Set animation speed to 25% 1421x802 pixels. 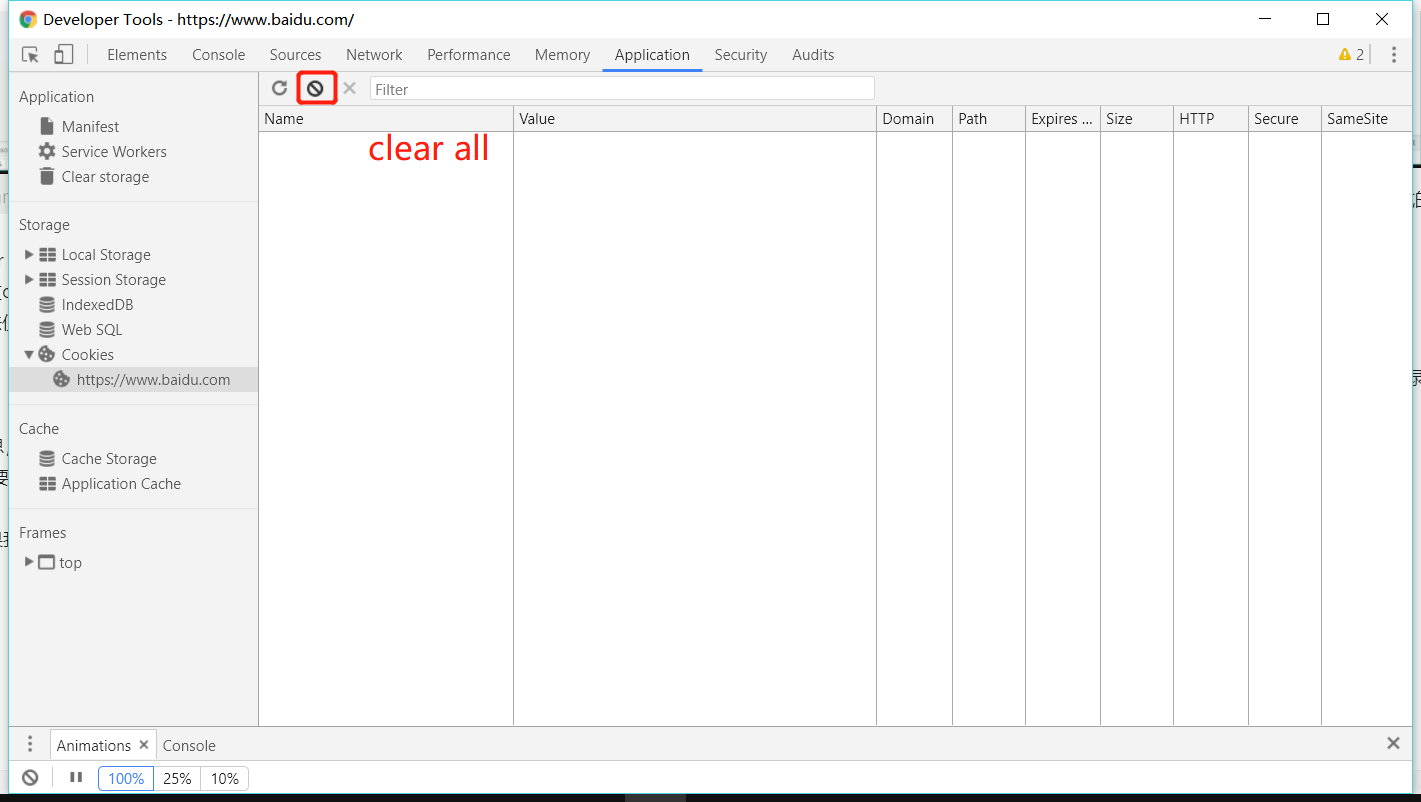click(177, 779)
